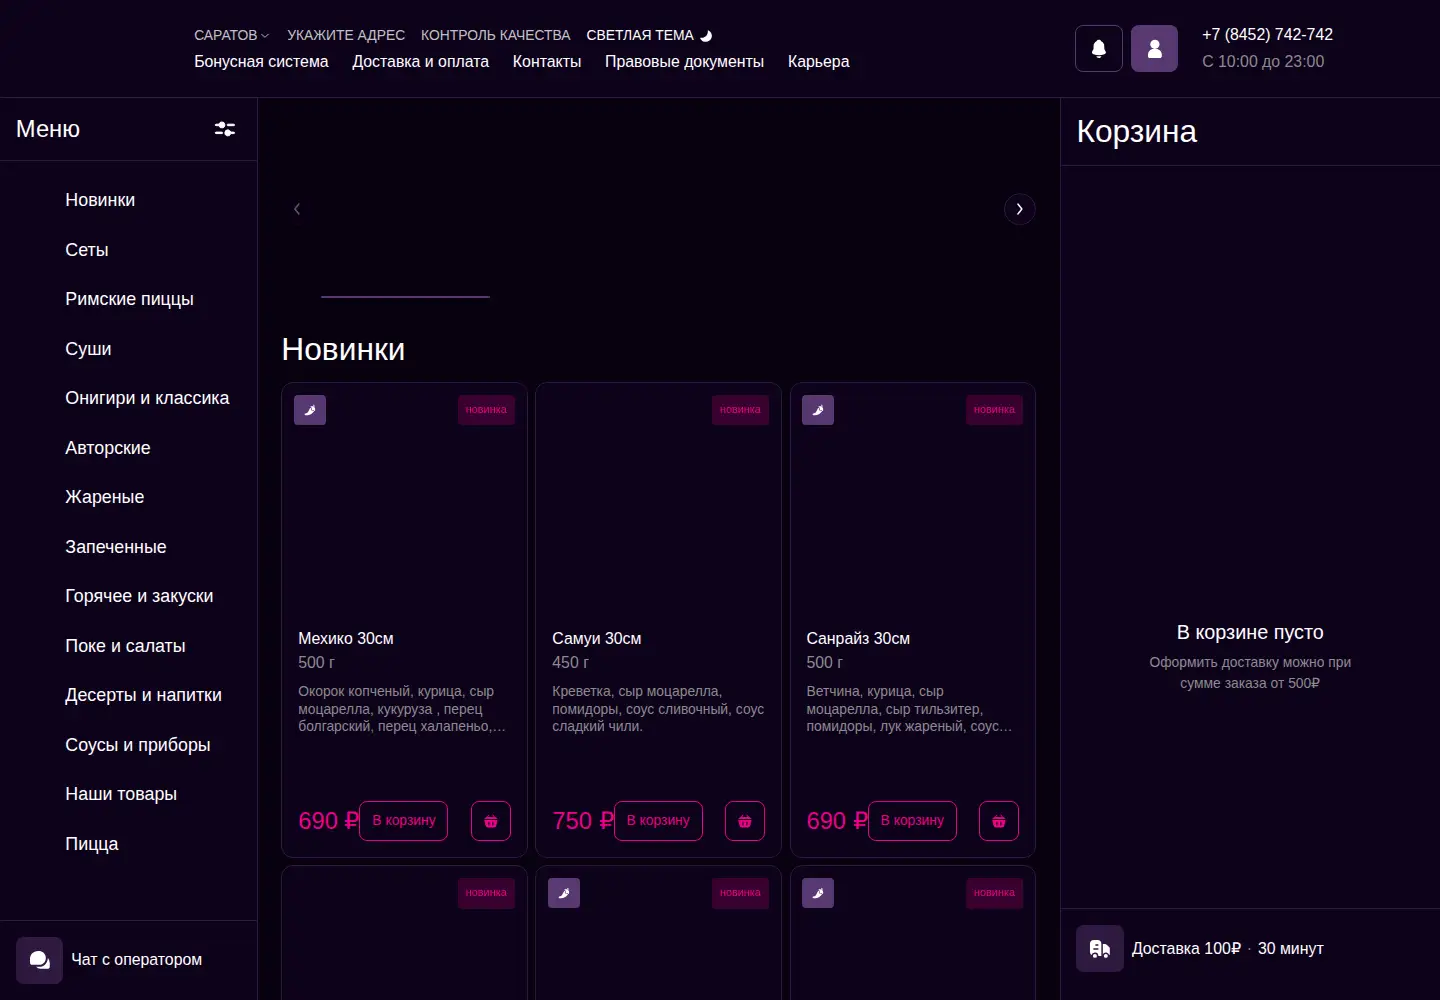The height and width of the screenshot is (1000, 1440).
Task: Open Десерты и напитки category
Action: click(143, 695)
